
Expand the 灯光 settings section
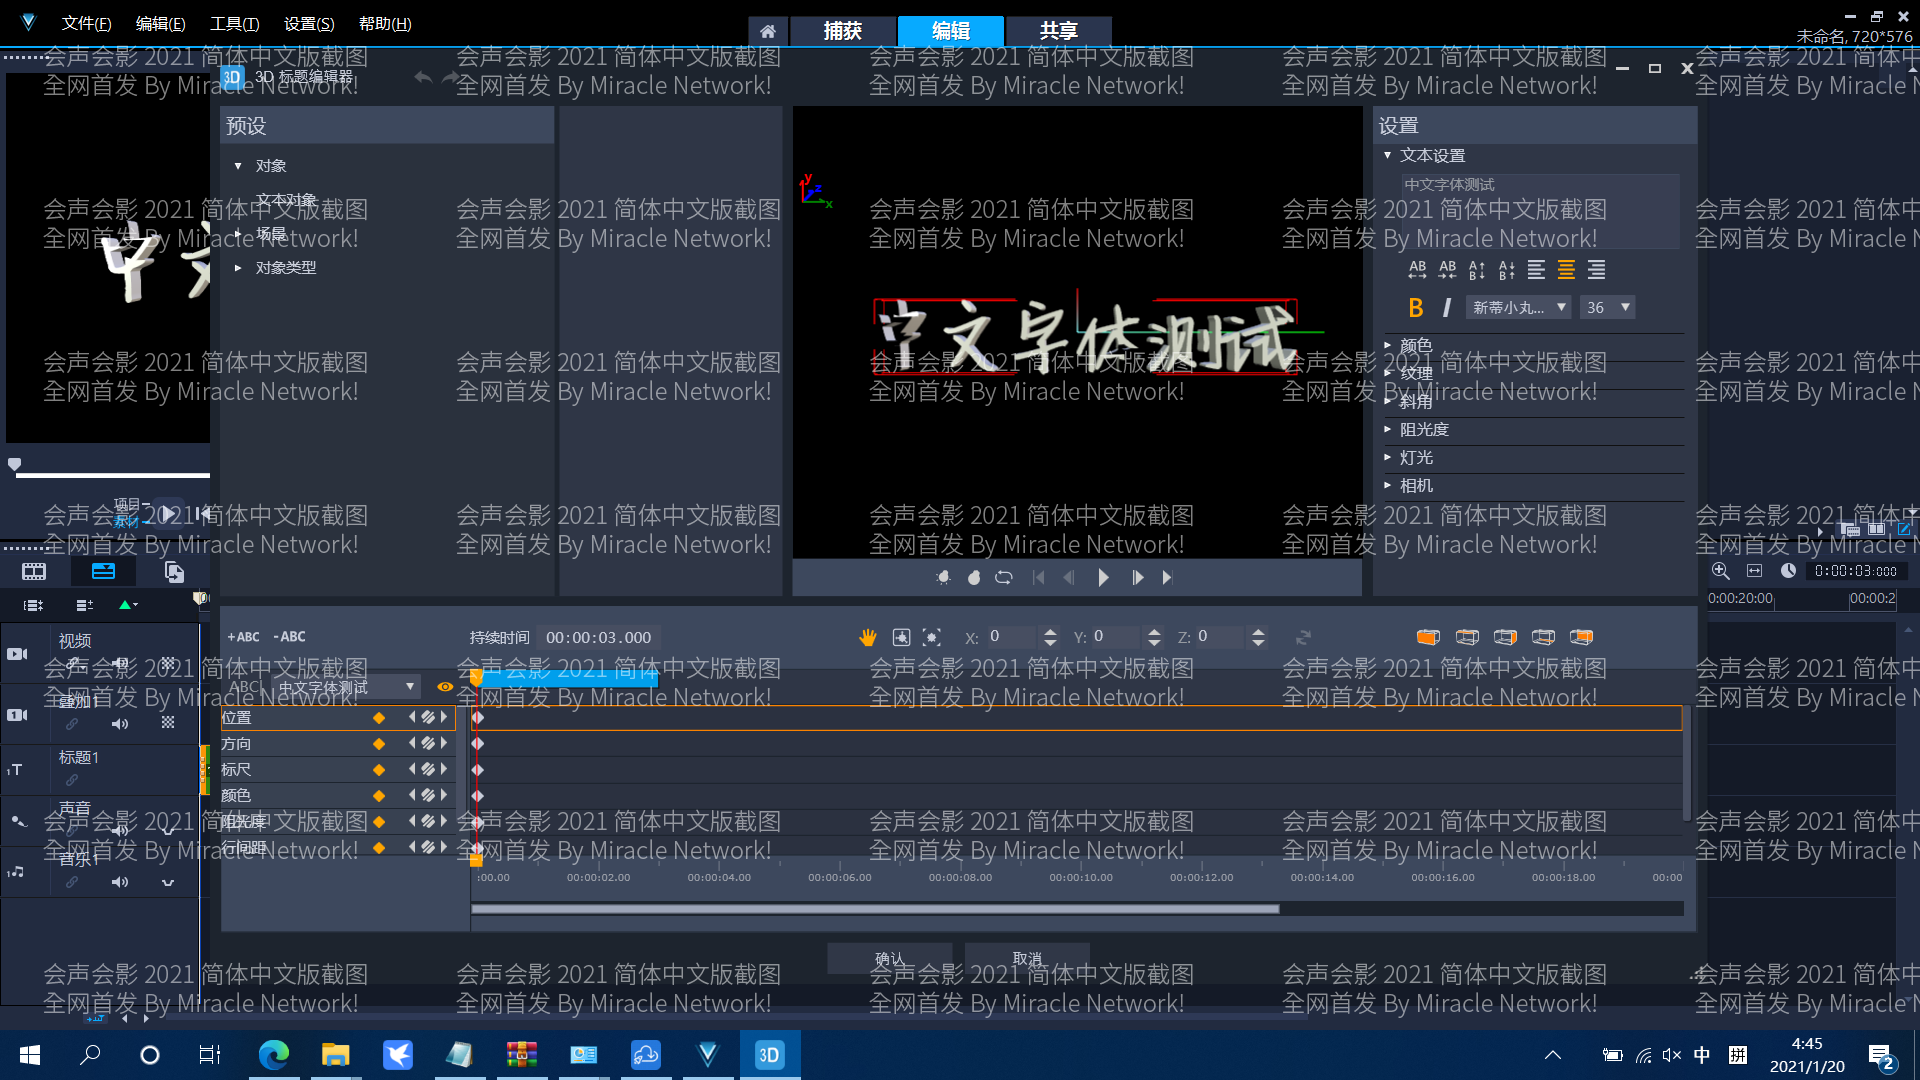point(1388,457)
